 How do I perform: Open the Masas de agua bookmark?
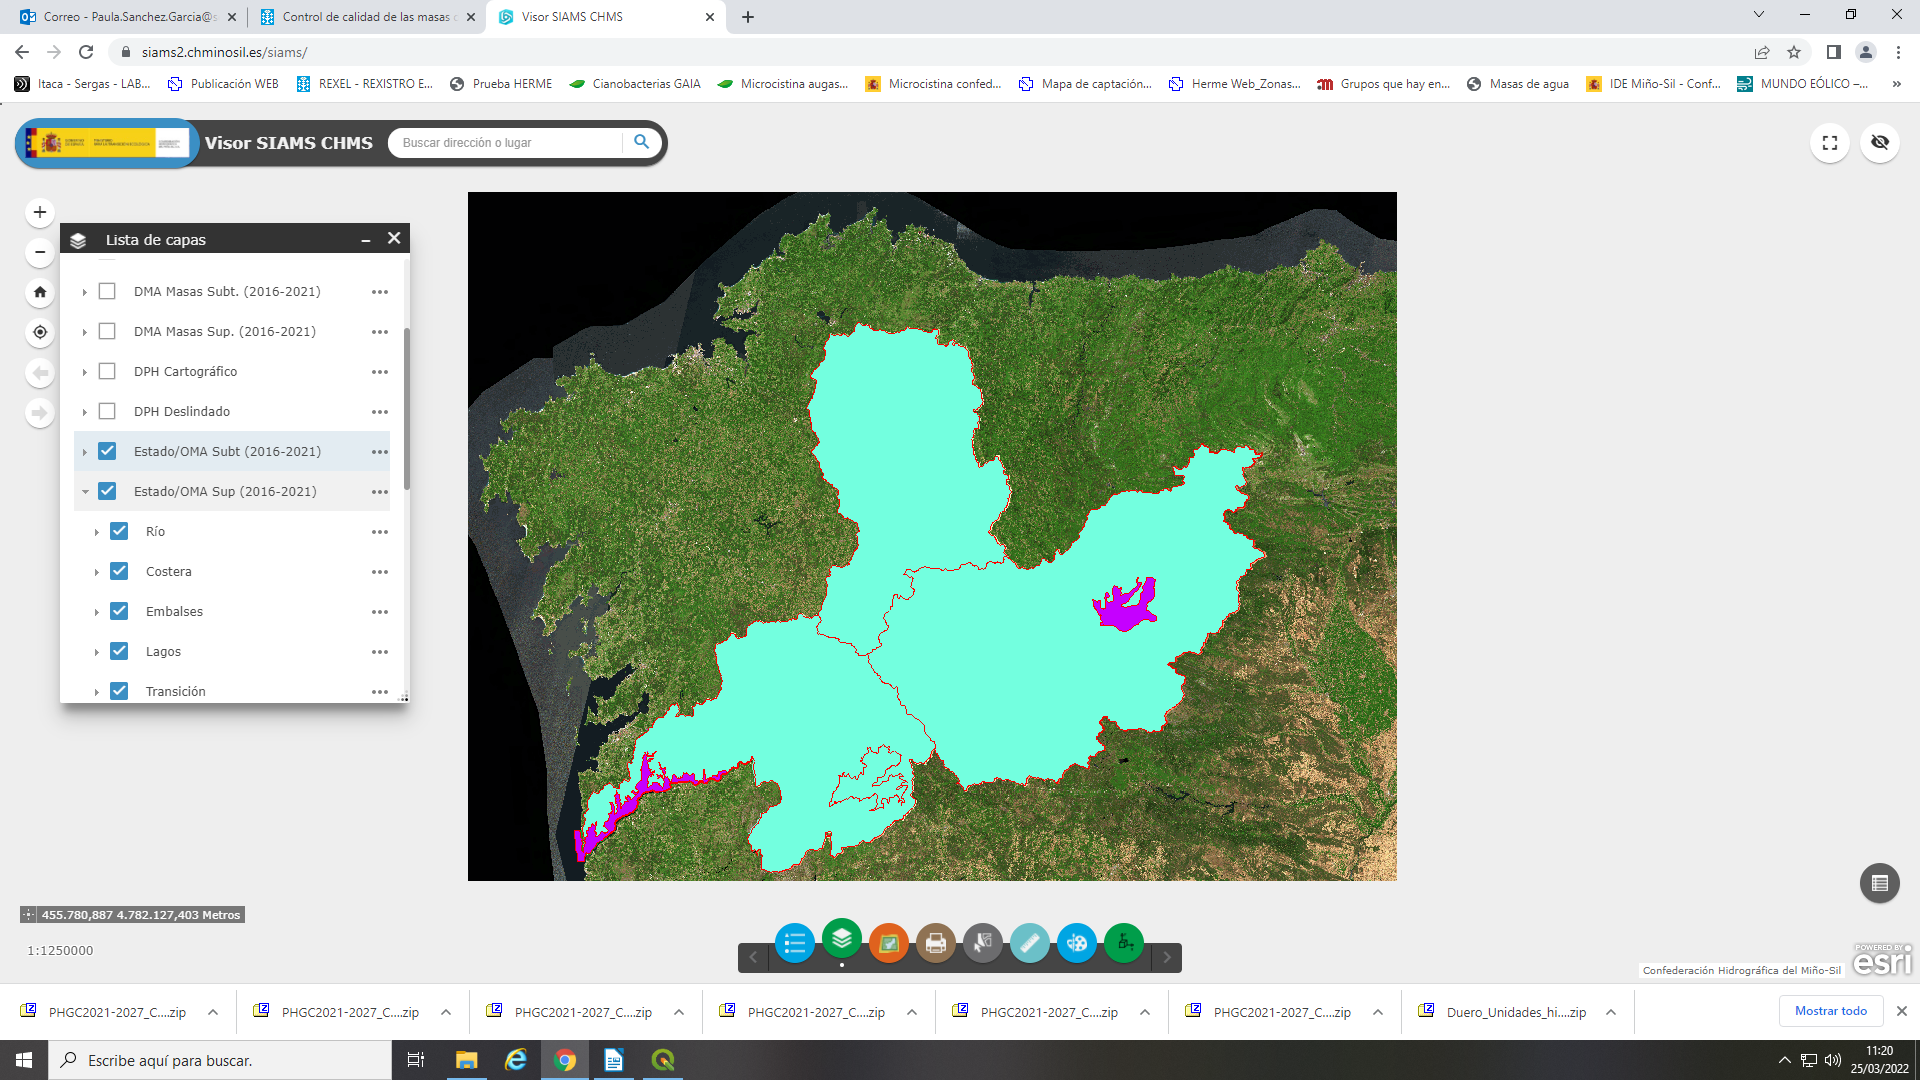pos(1517,84)
